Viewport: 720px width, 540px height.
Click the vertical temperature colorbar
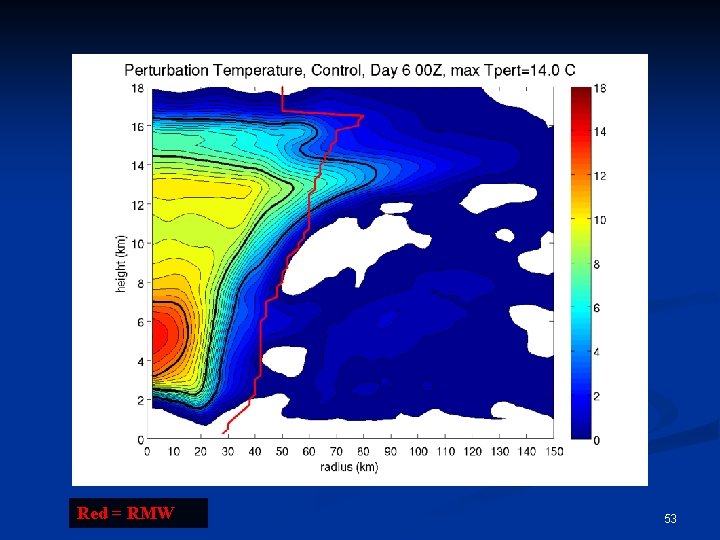tap(581, 263)
